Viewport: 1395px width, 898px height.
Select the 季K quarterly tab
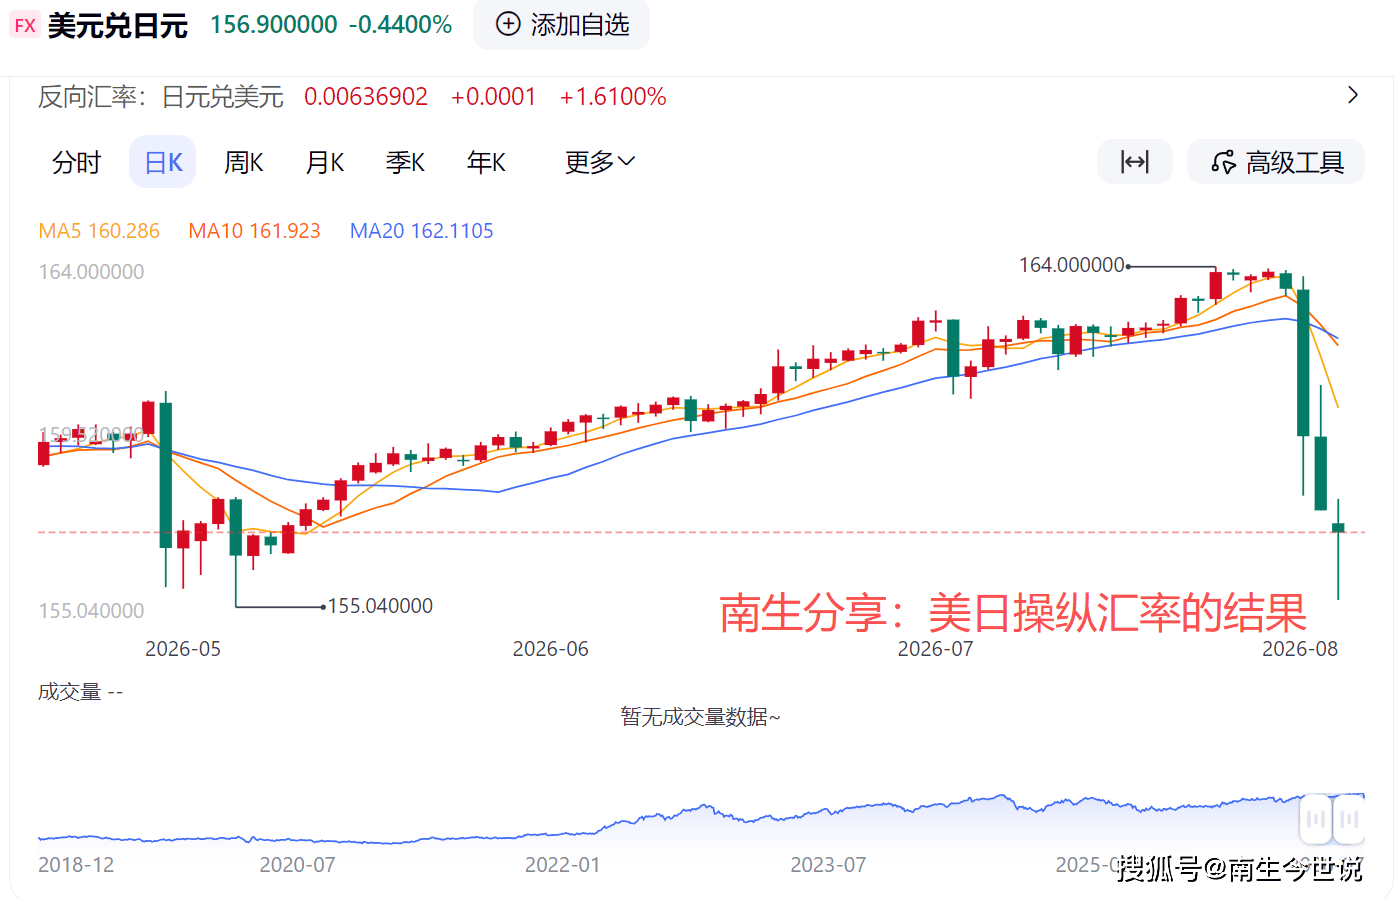[x=405, y=162]
